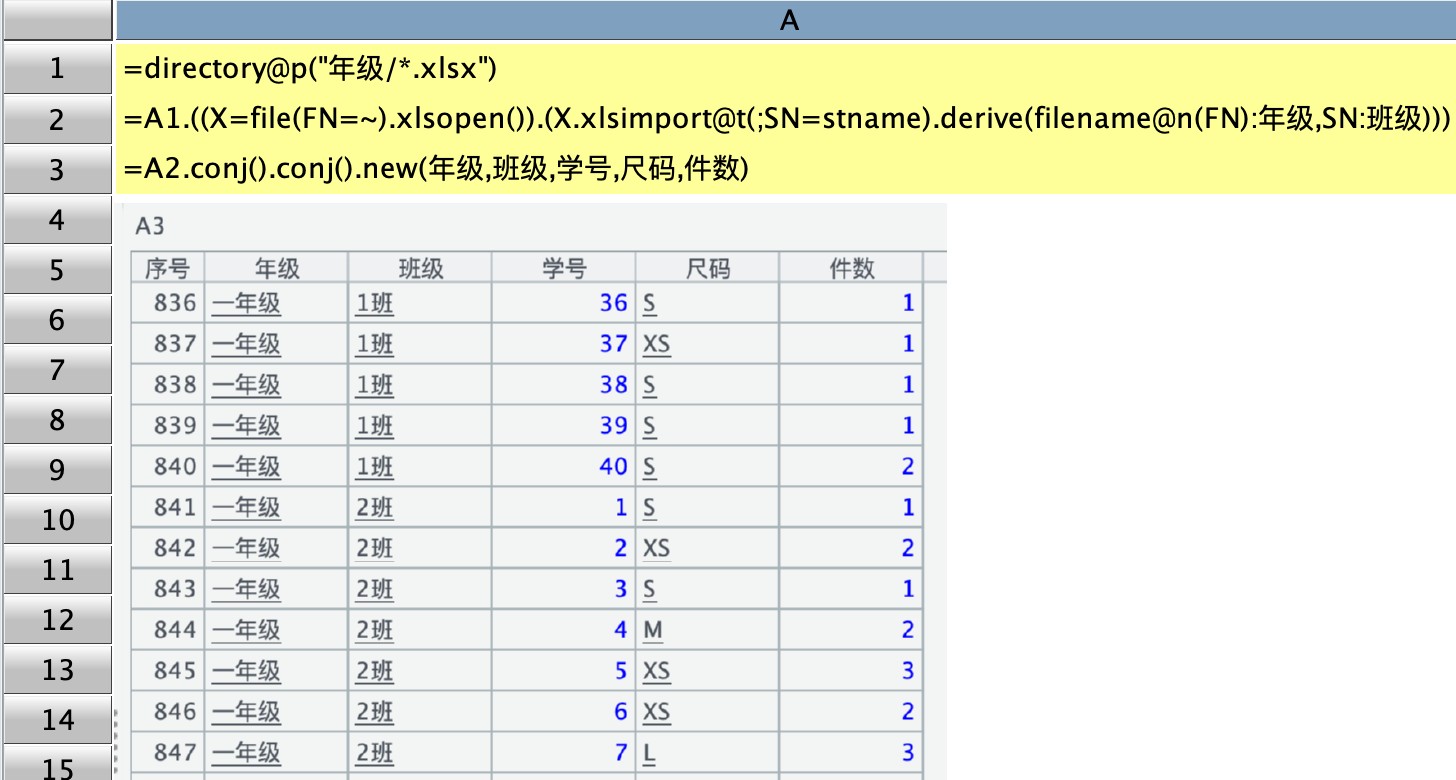This screenshot has width=1456, height=780.
Task: Click 学号 value 39
Action: (613, 426)
